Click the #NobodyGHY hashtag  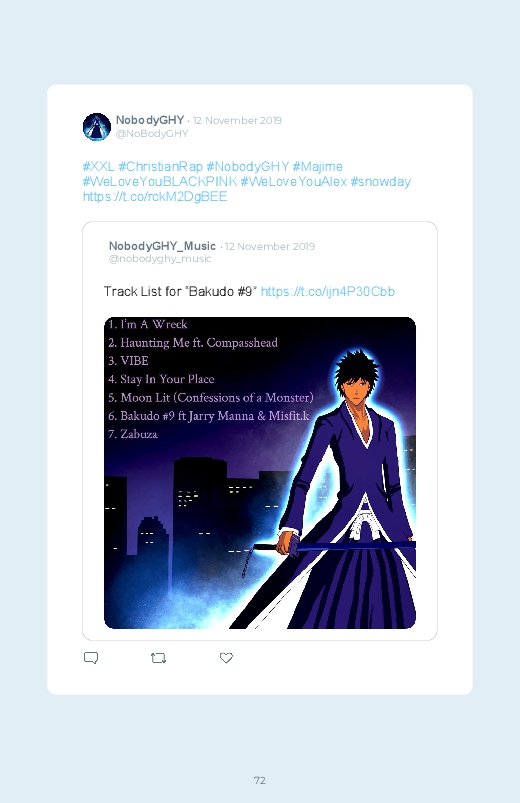247,166
